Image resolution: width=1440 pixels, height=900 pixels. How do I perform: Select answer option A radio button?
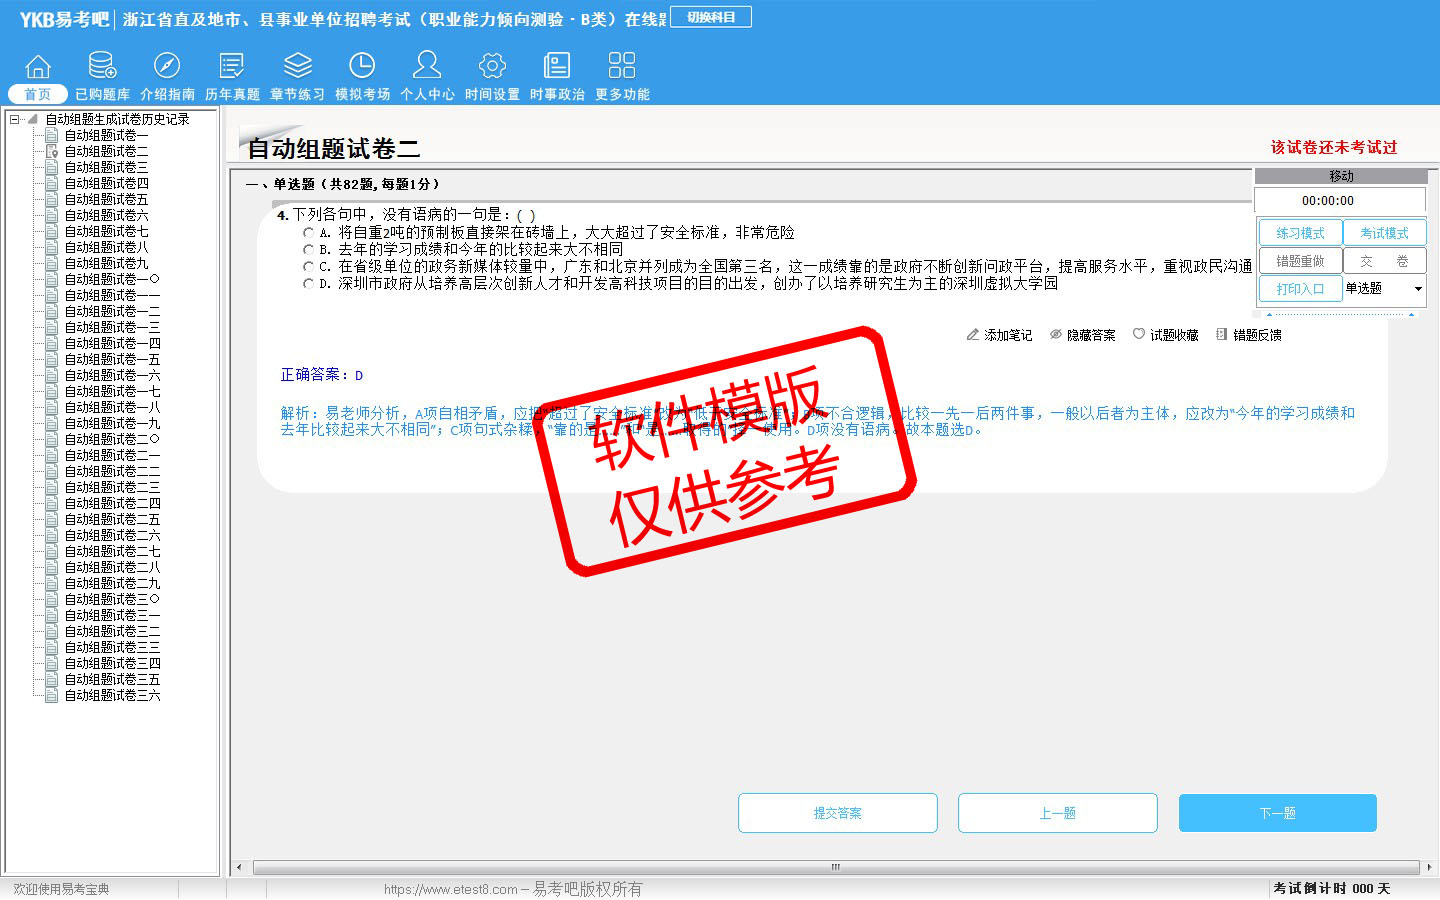pos(309,233)
